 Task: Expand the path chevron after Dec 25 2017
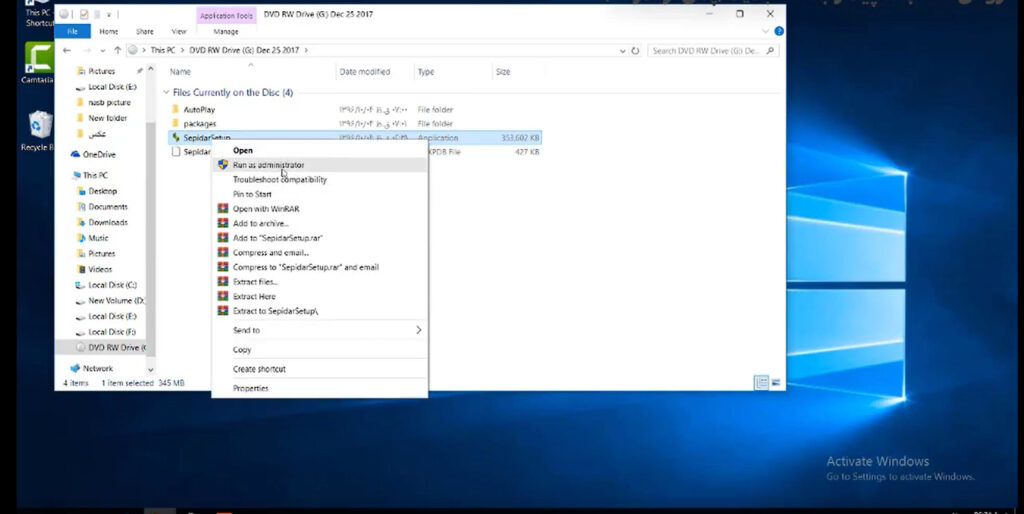(x=306, y=50)
